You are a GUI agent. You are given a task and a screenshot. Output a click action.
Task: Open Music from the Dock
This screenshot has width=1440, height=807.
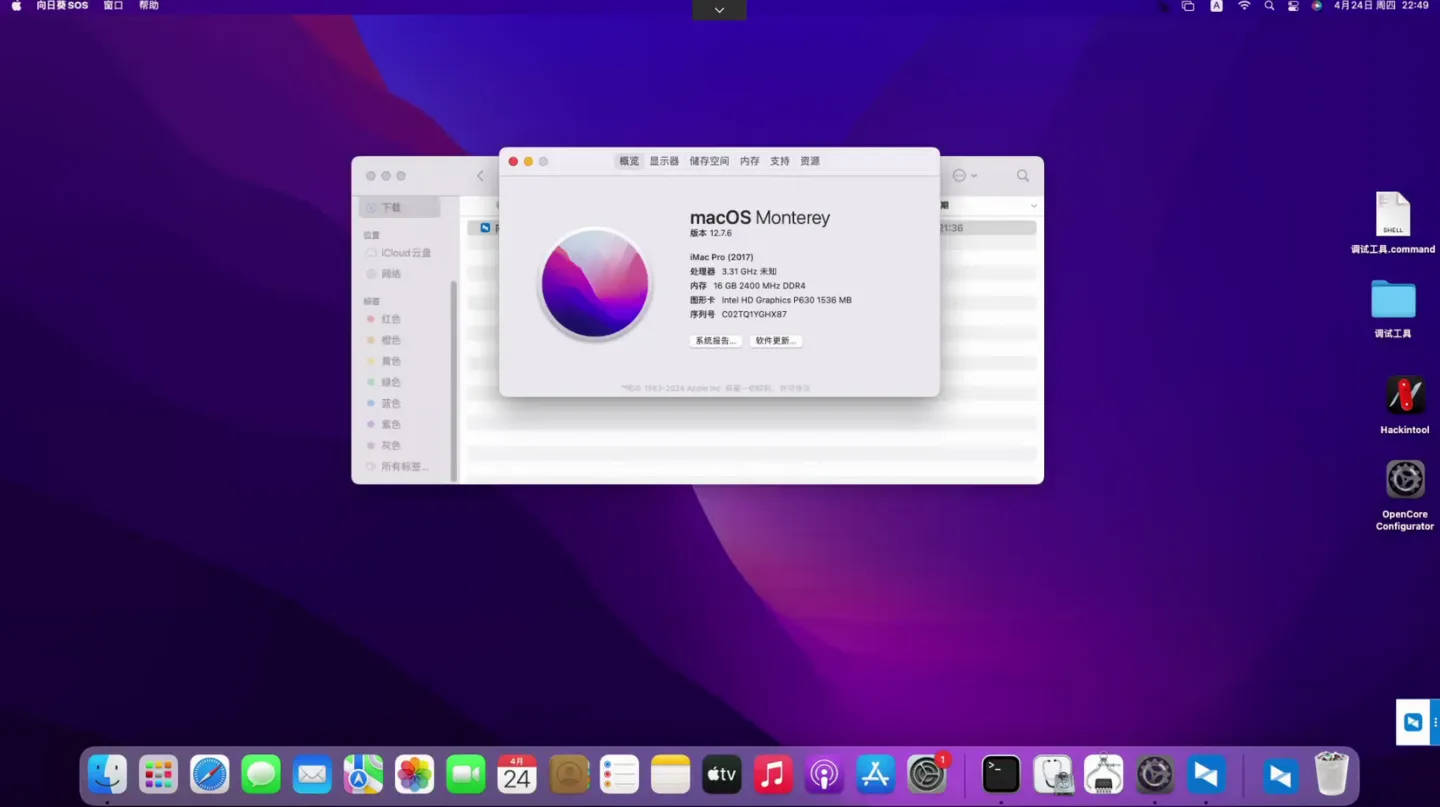(x=772, y=773)
